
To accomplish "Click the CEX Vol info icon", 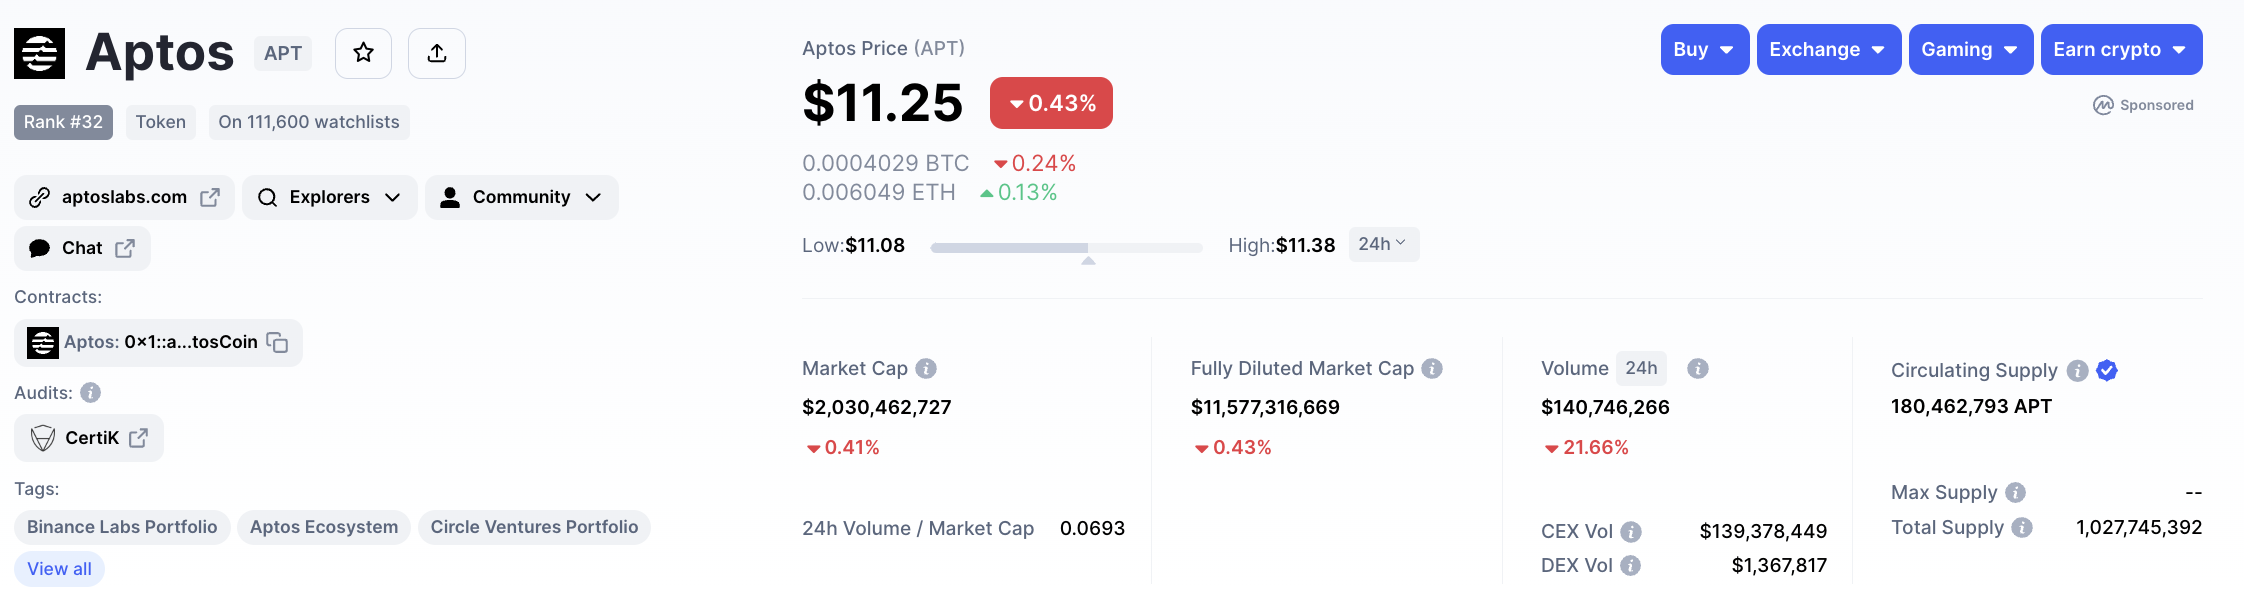I will 1631,532.
